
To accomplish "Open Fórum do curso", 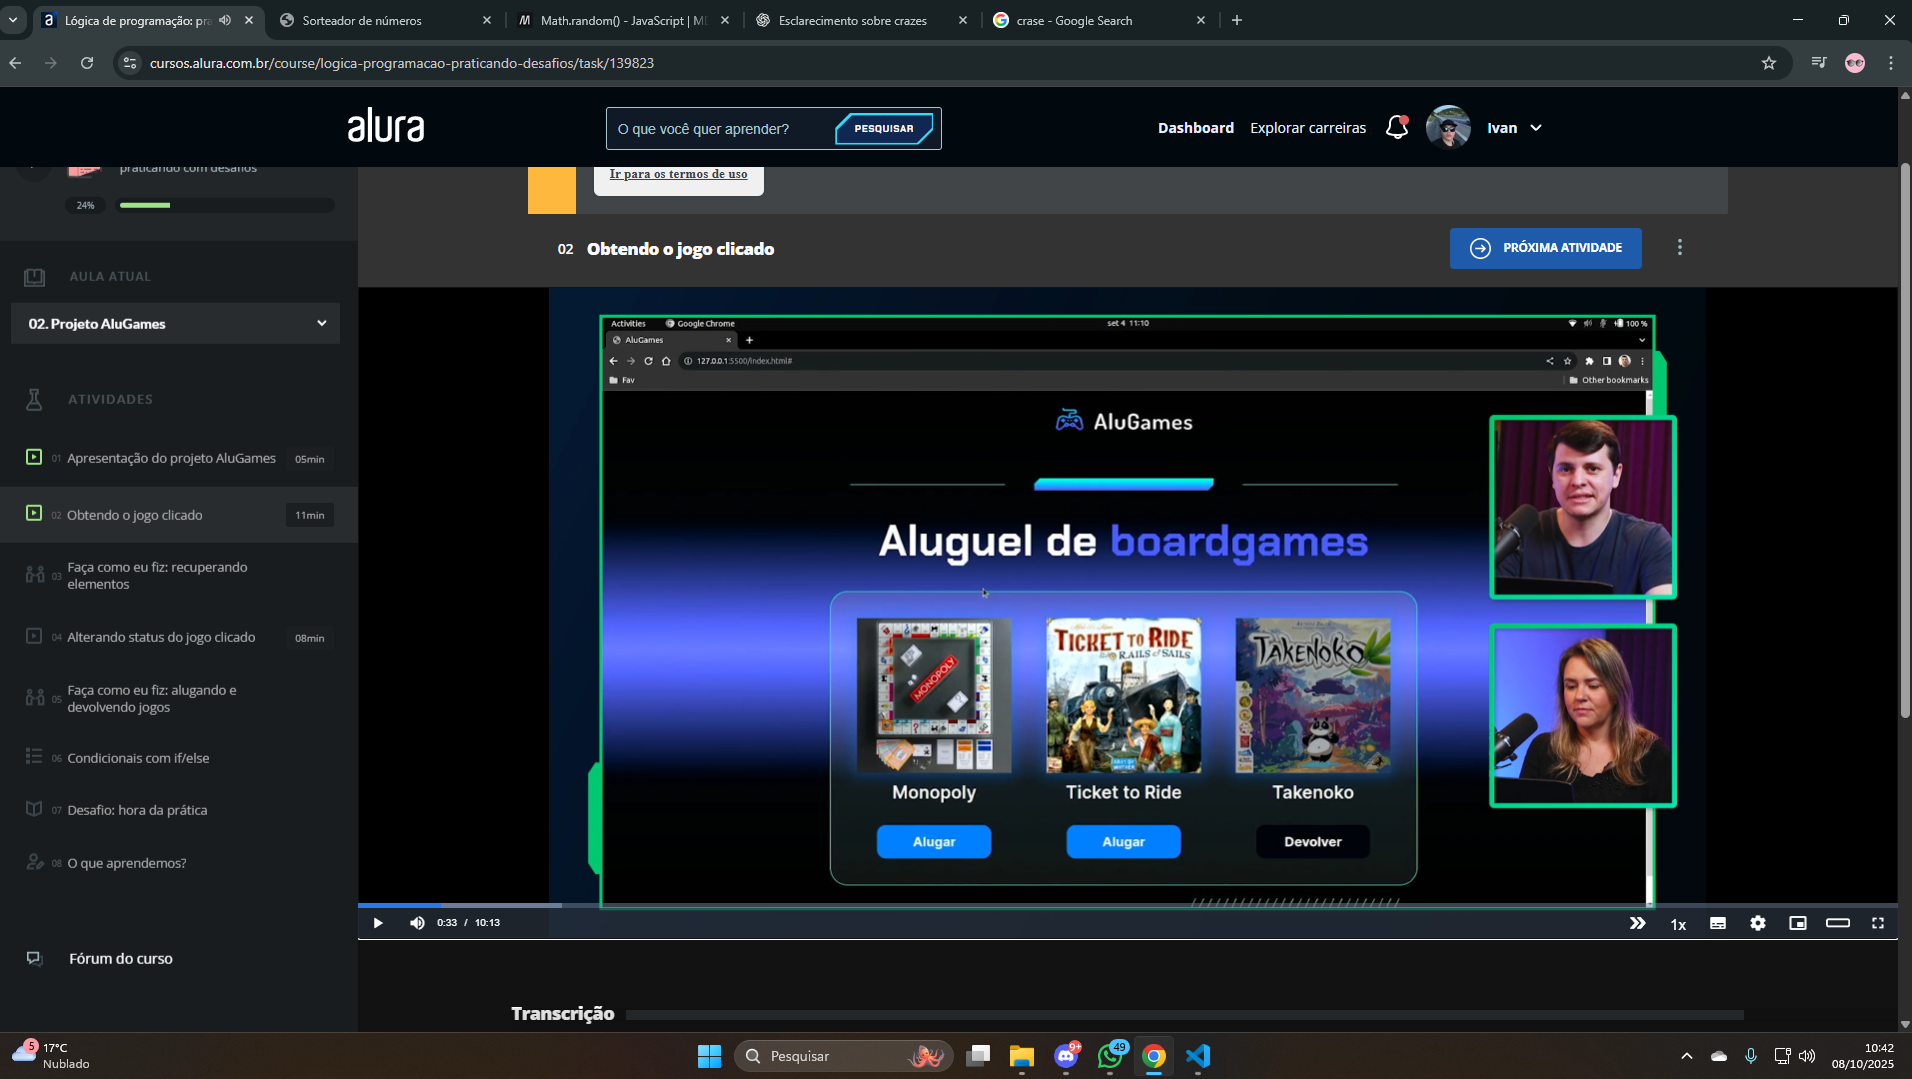I will tap(121, 958).
